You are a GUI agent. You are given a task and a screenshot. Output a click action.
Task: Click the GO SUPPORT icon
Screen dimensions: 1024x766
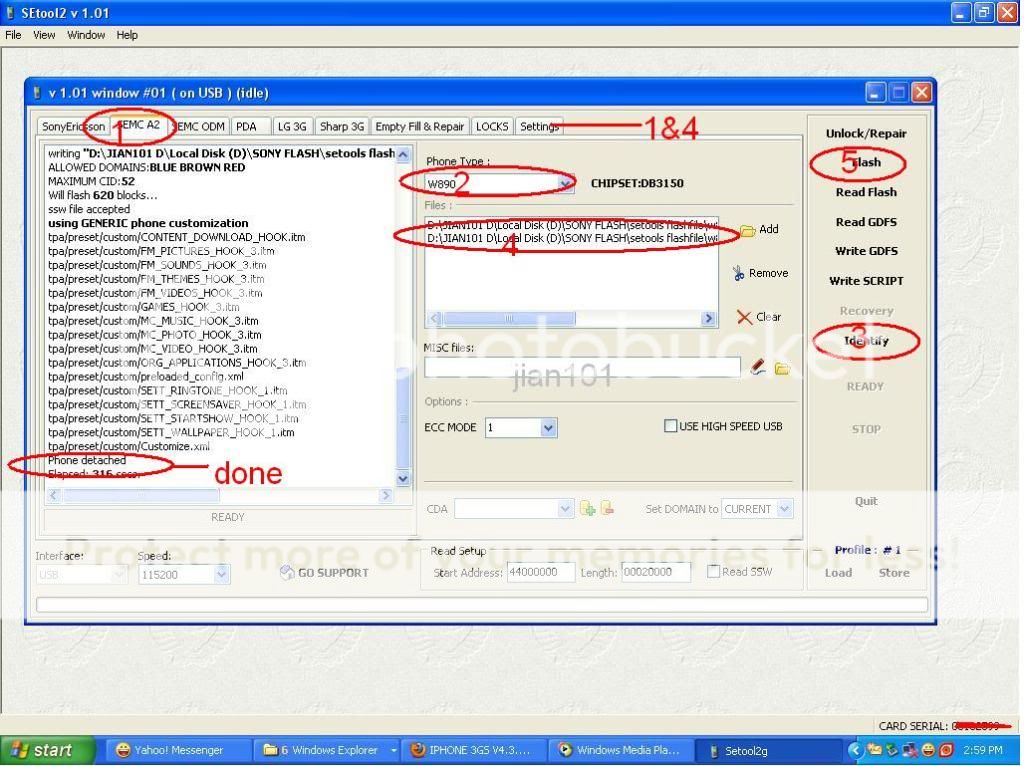[287, 573]
